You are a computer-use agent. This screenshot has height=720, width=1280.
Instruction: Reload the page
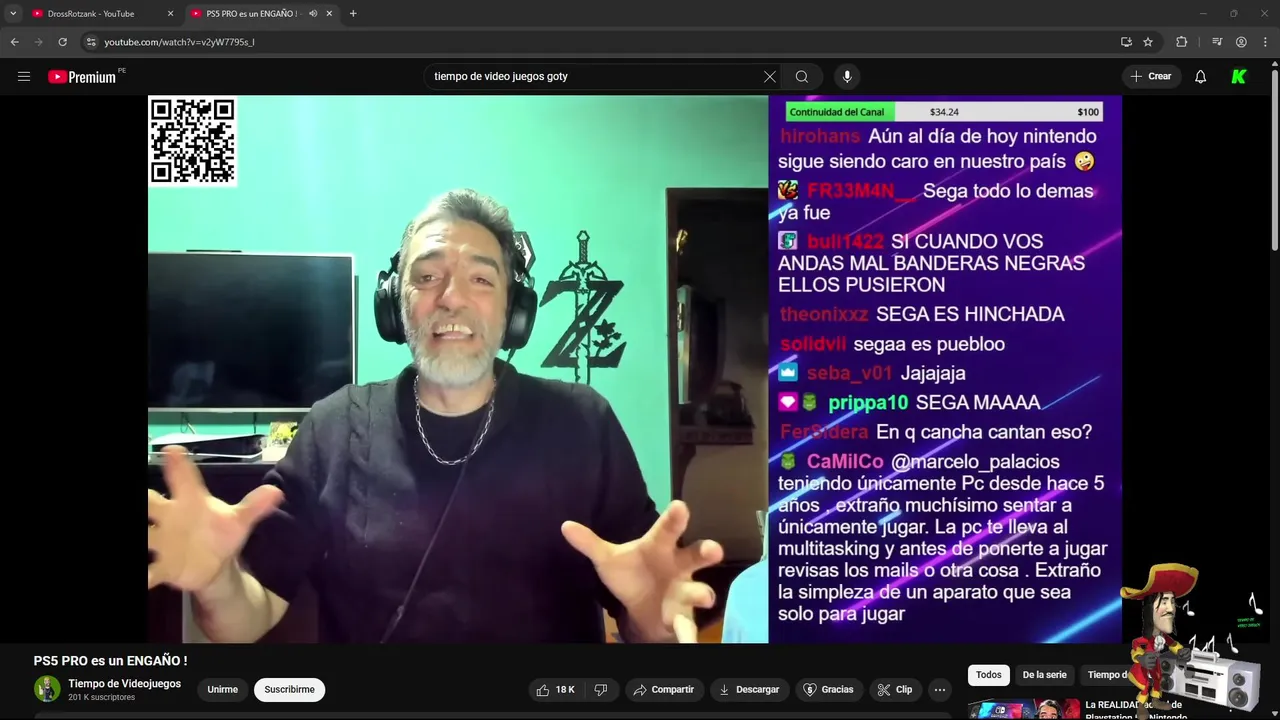(62, 42)
